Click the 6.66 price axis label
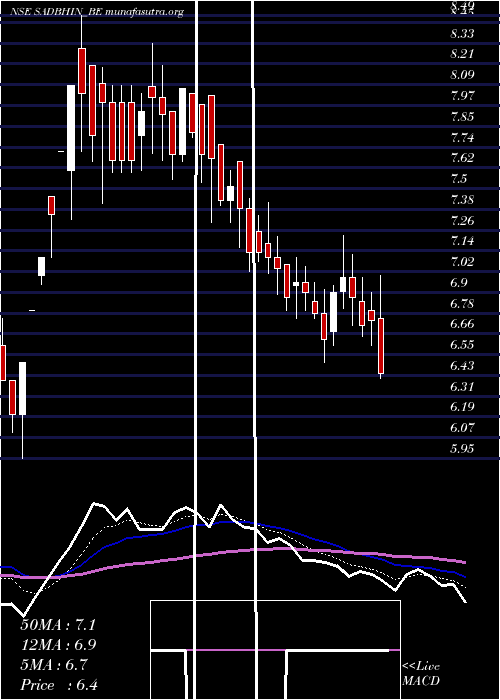The width and height of the screenshot is (500, 700). point(462,324)
